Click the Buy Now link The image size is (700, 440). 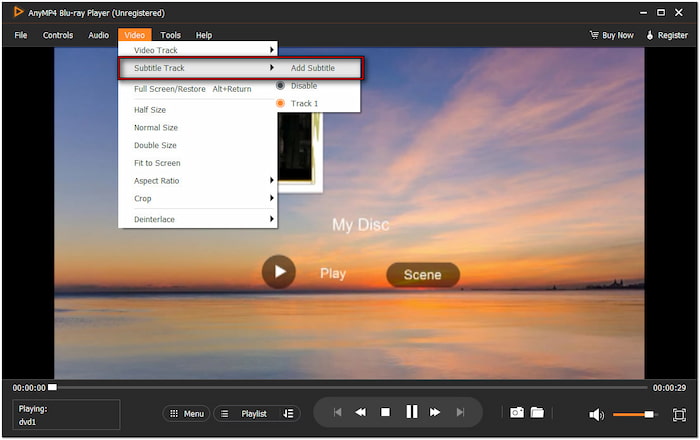click(618, 35)
